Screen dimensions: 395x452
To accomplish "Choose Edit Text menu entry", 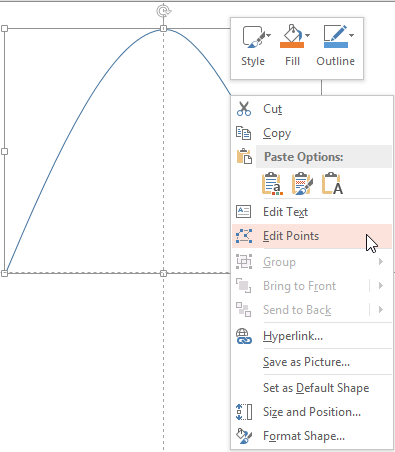I will [312, 212].
